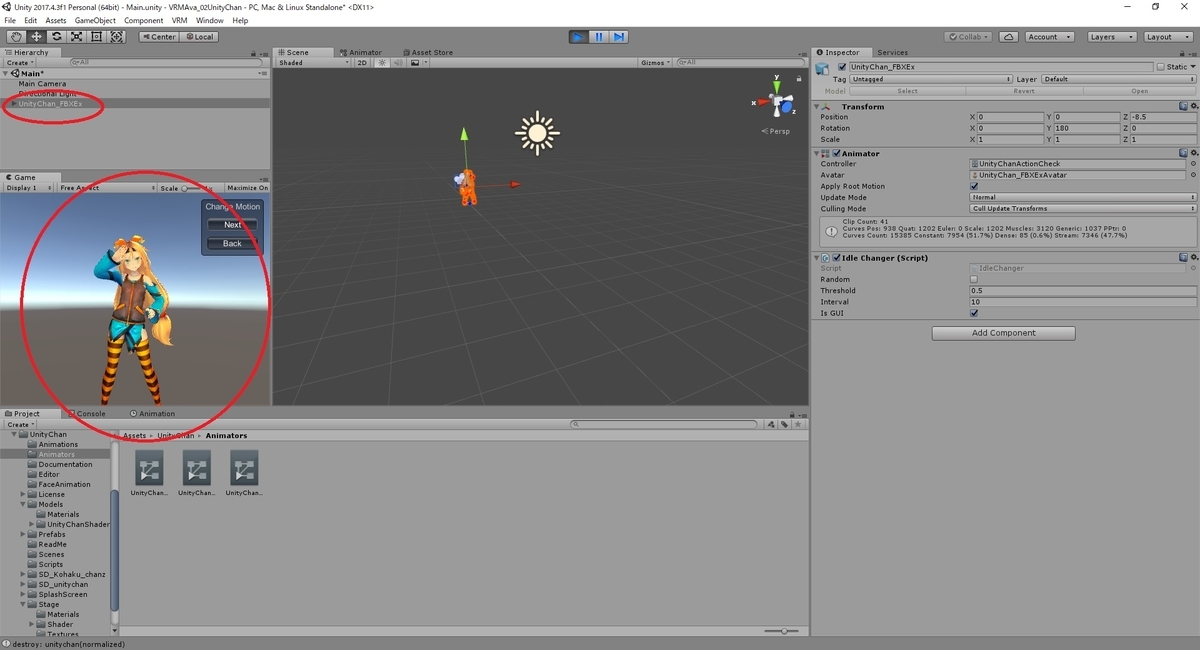Image resolution: width=1200 pixels, height=650 pixels.
Task: Switch to the Console tab
Action: tap(87, 413)
